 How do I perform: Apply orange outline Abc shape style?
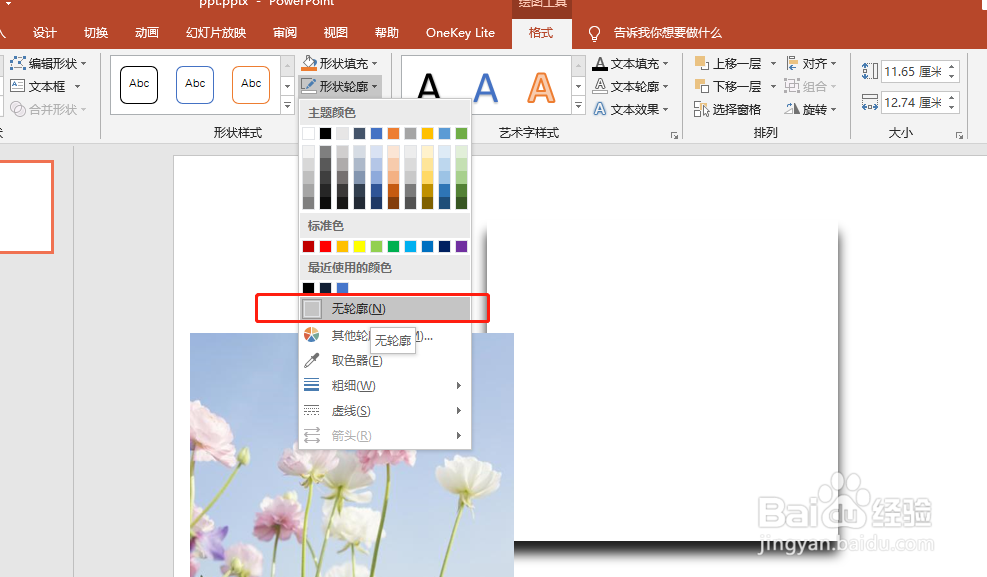pyautogui.click(x=251, y=84)
